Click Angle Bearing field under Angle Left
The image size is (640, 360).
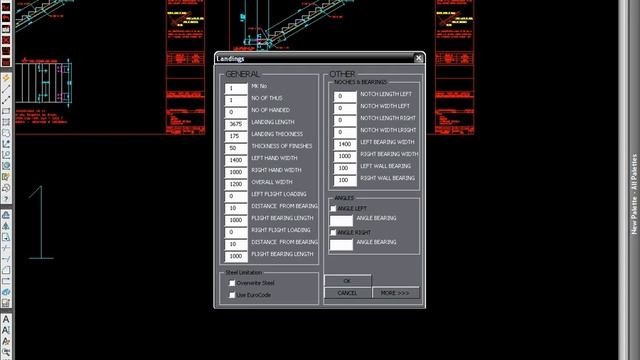click(341, 221)
